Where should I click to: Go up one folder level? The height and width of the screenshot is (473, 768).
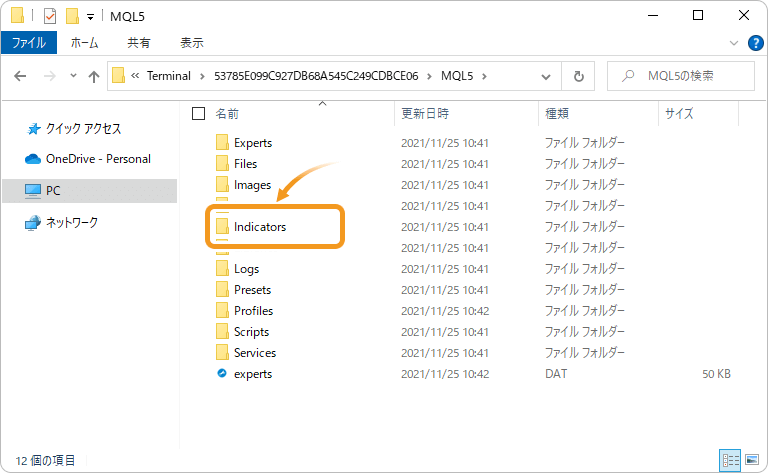click(94, 76)
